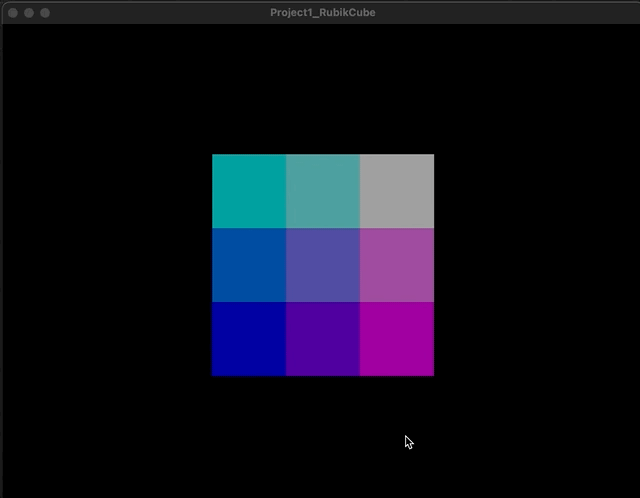Click the magenta bottom-right square

[397, 339]
